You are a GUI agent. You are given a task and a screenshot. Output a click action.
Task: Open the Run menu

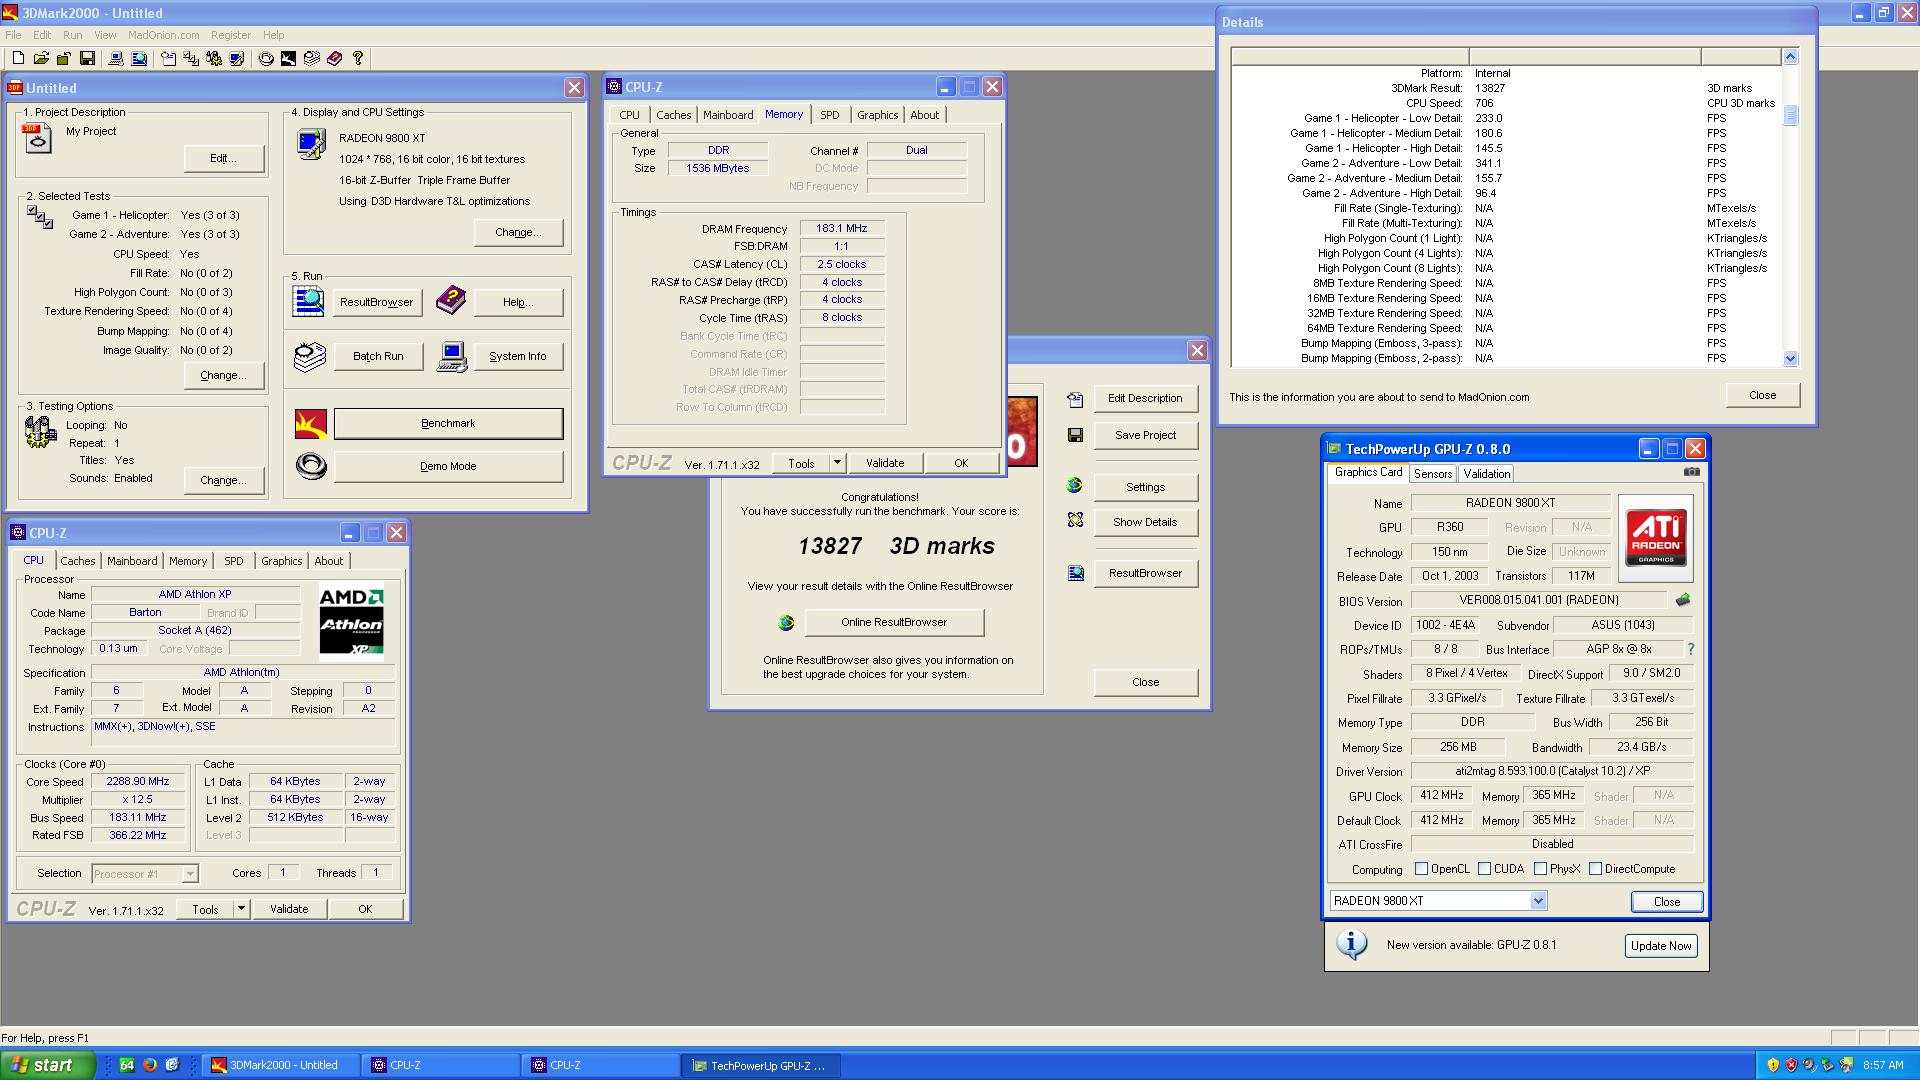(72, 35)
